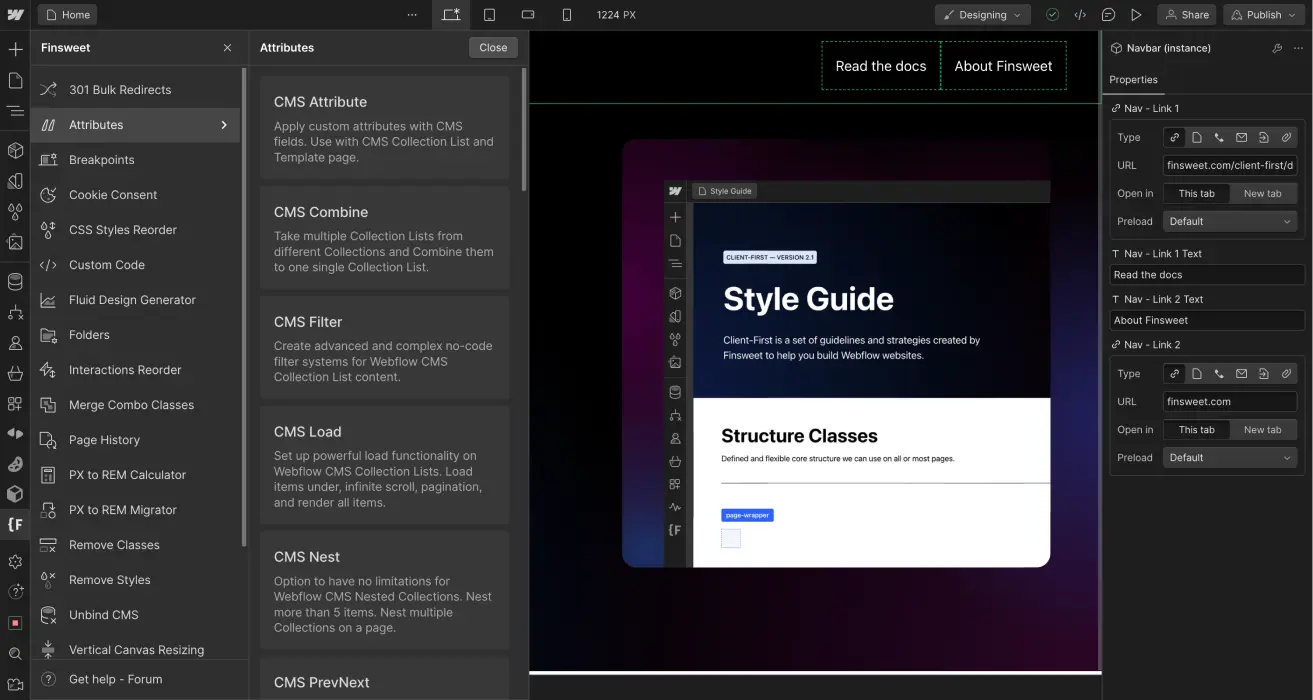This screenshot has height=700, width=1313.
Task: Open the Add elements plus icon
Action: coord(16,48)
